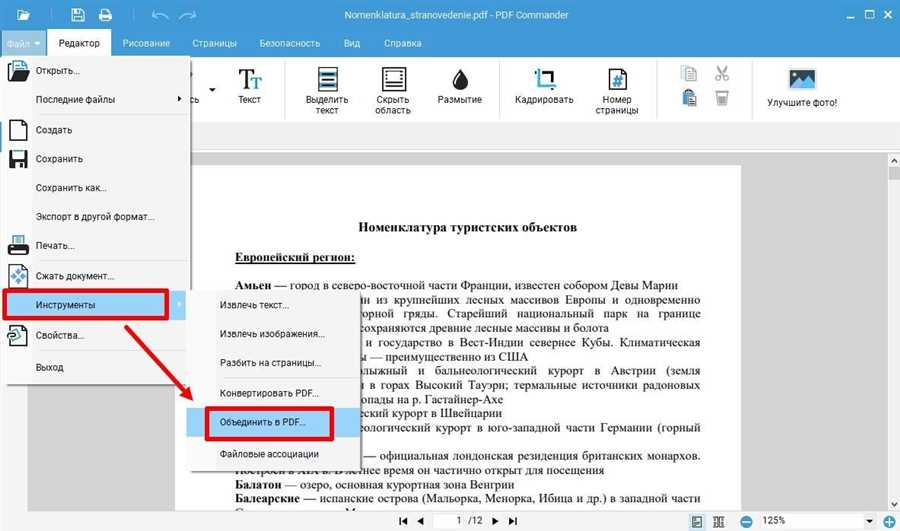The width and height of the screenshot is (900, 531).
Task: Choose Экспорт в другой формат...
Action: click(x=98, y=217)
